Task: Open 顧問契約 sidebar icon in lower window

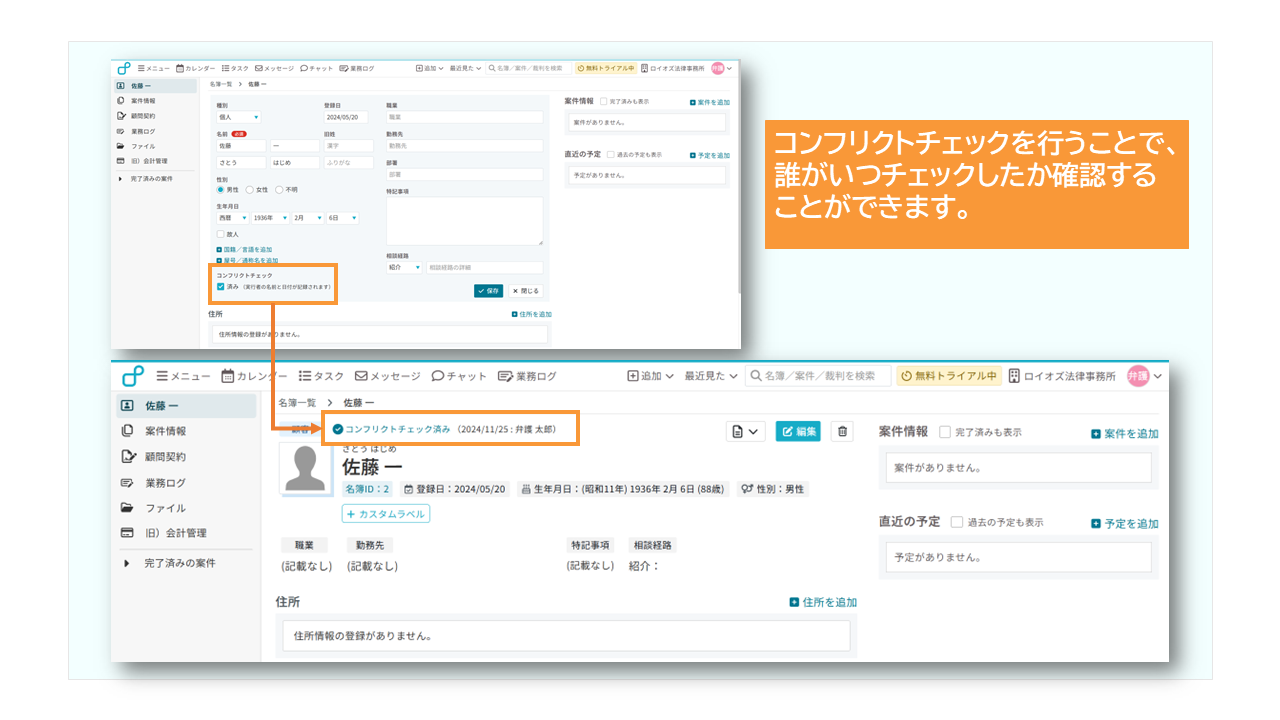Action: pyautogui.click(x=127, y=457)
